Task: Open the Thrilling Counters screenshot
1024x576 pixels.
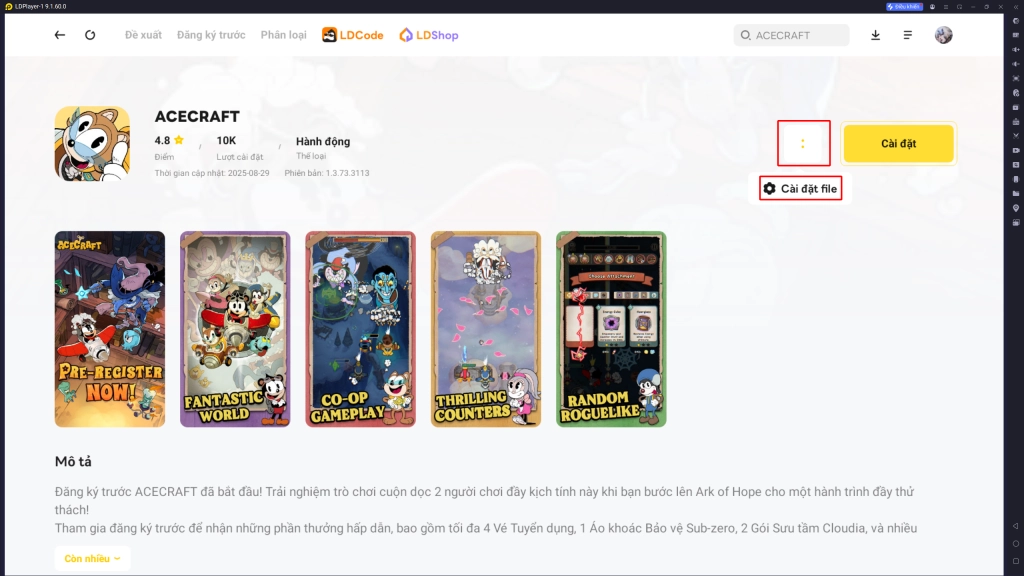Action: coord(486,329)
